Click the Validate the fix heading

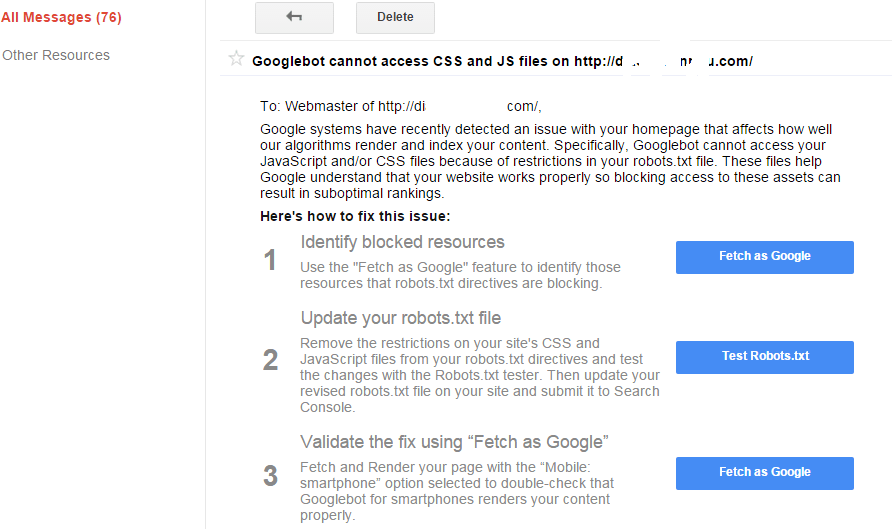[x=454, y=442]
